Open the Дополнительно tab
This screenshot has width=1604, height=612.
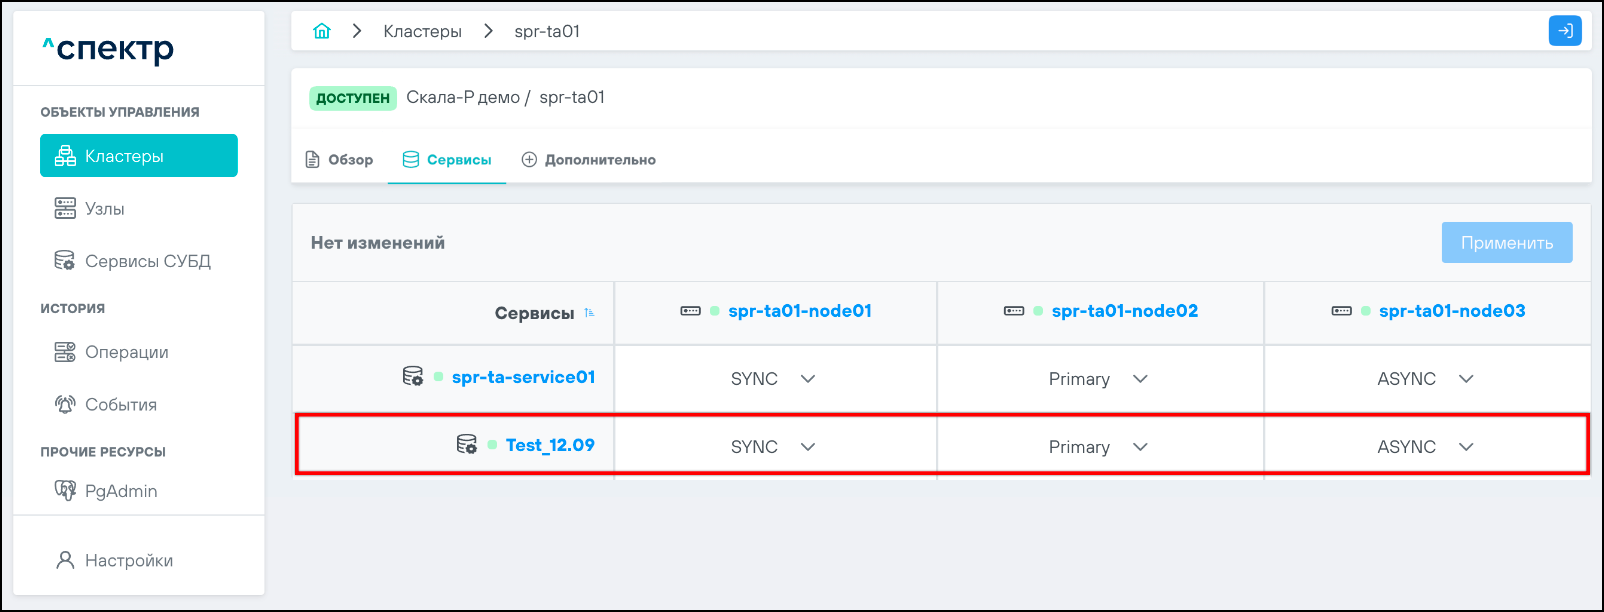tap(589, 160)
